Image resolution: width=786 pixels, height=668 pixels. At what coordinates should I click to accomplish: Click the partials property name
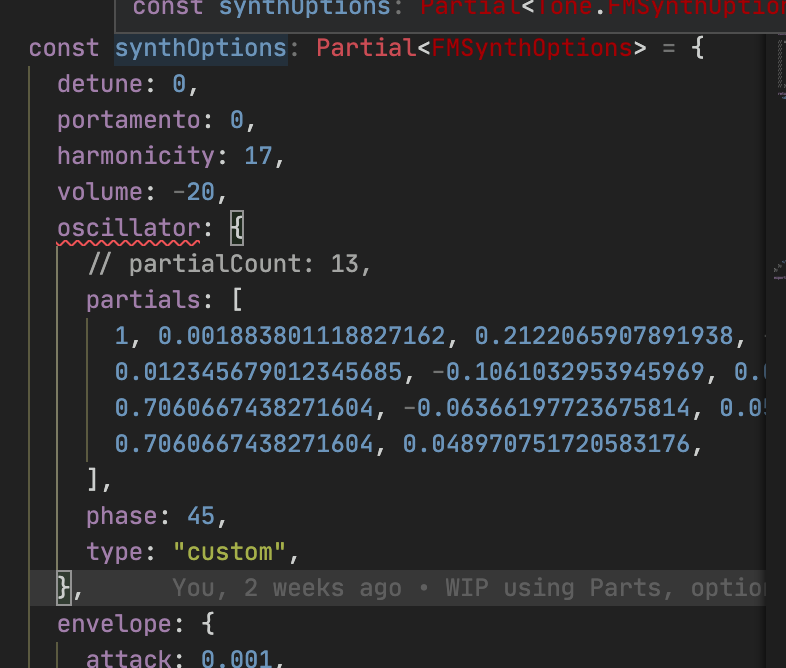tap(143, 300)
